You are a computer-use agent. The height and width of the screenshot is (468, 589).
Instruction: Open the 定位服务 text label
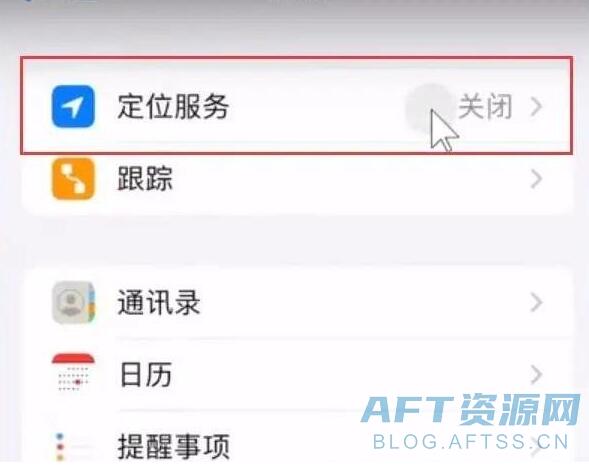pyautogui.click(x=173, y=107)
